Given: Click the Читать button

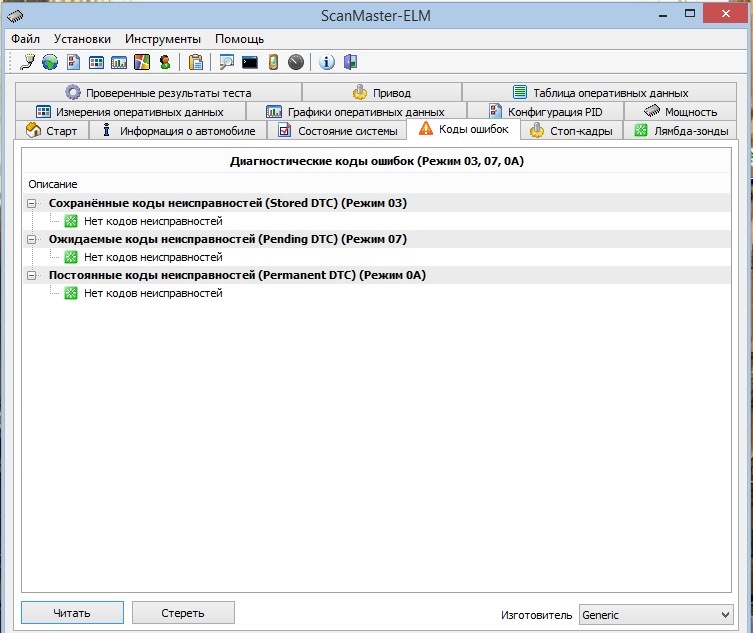Looking at the screenshot, I should pyautogui.click(x=72, y=612).
